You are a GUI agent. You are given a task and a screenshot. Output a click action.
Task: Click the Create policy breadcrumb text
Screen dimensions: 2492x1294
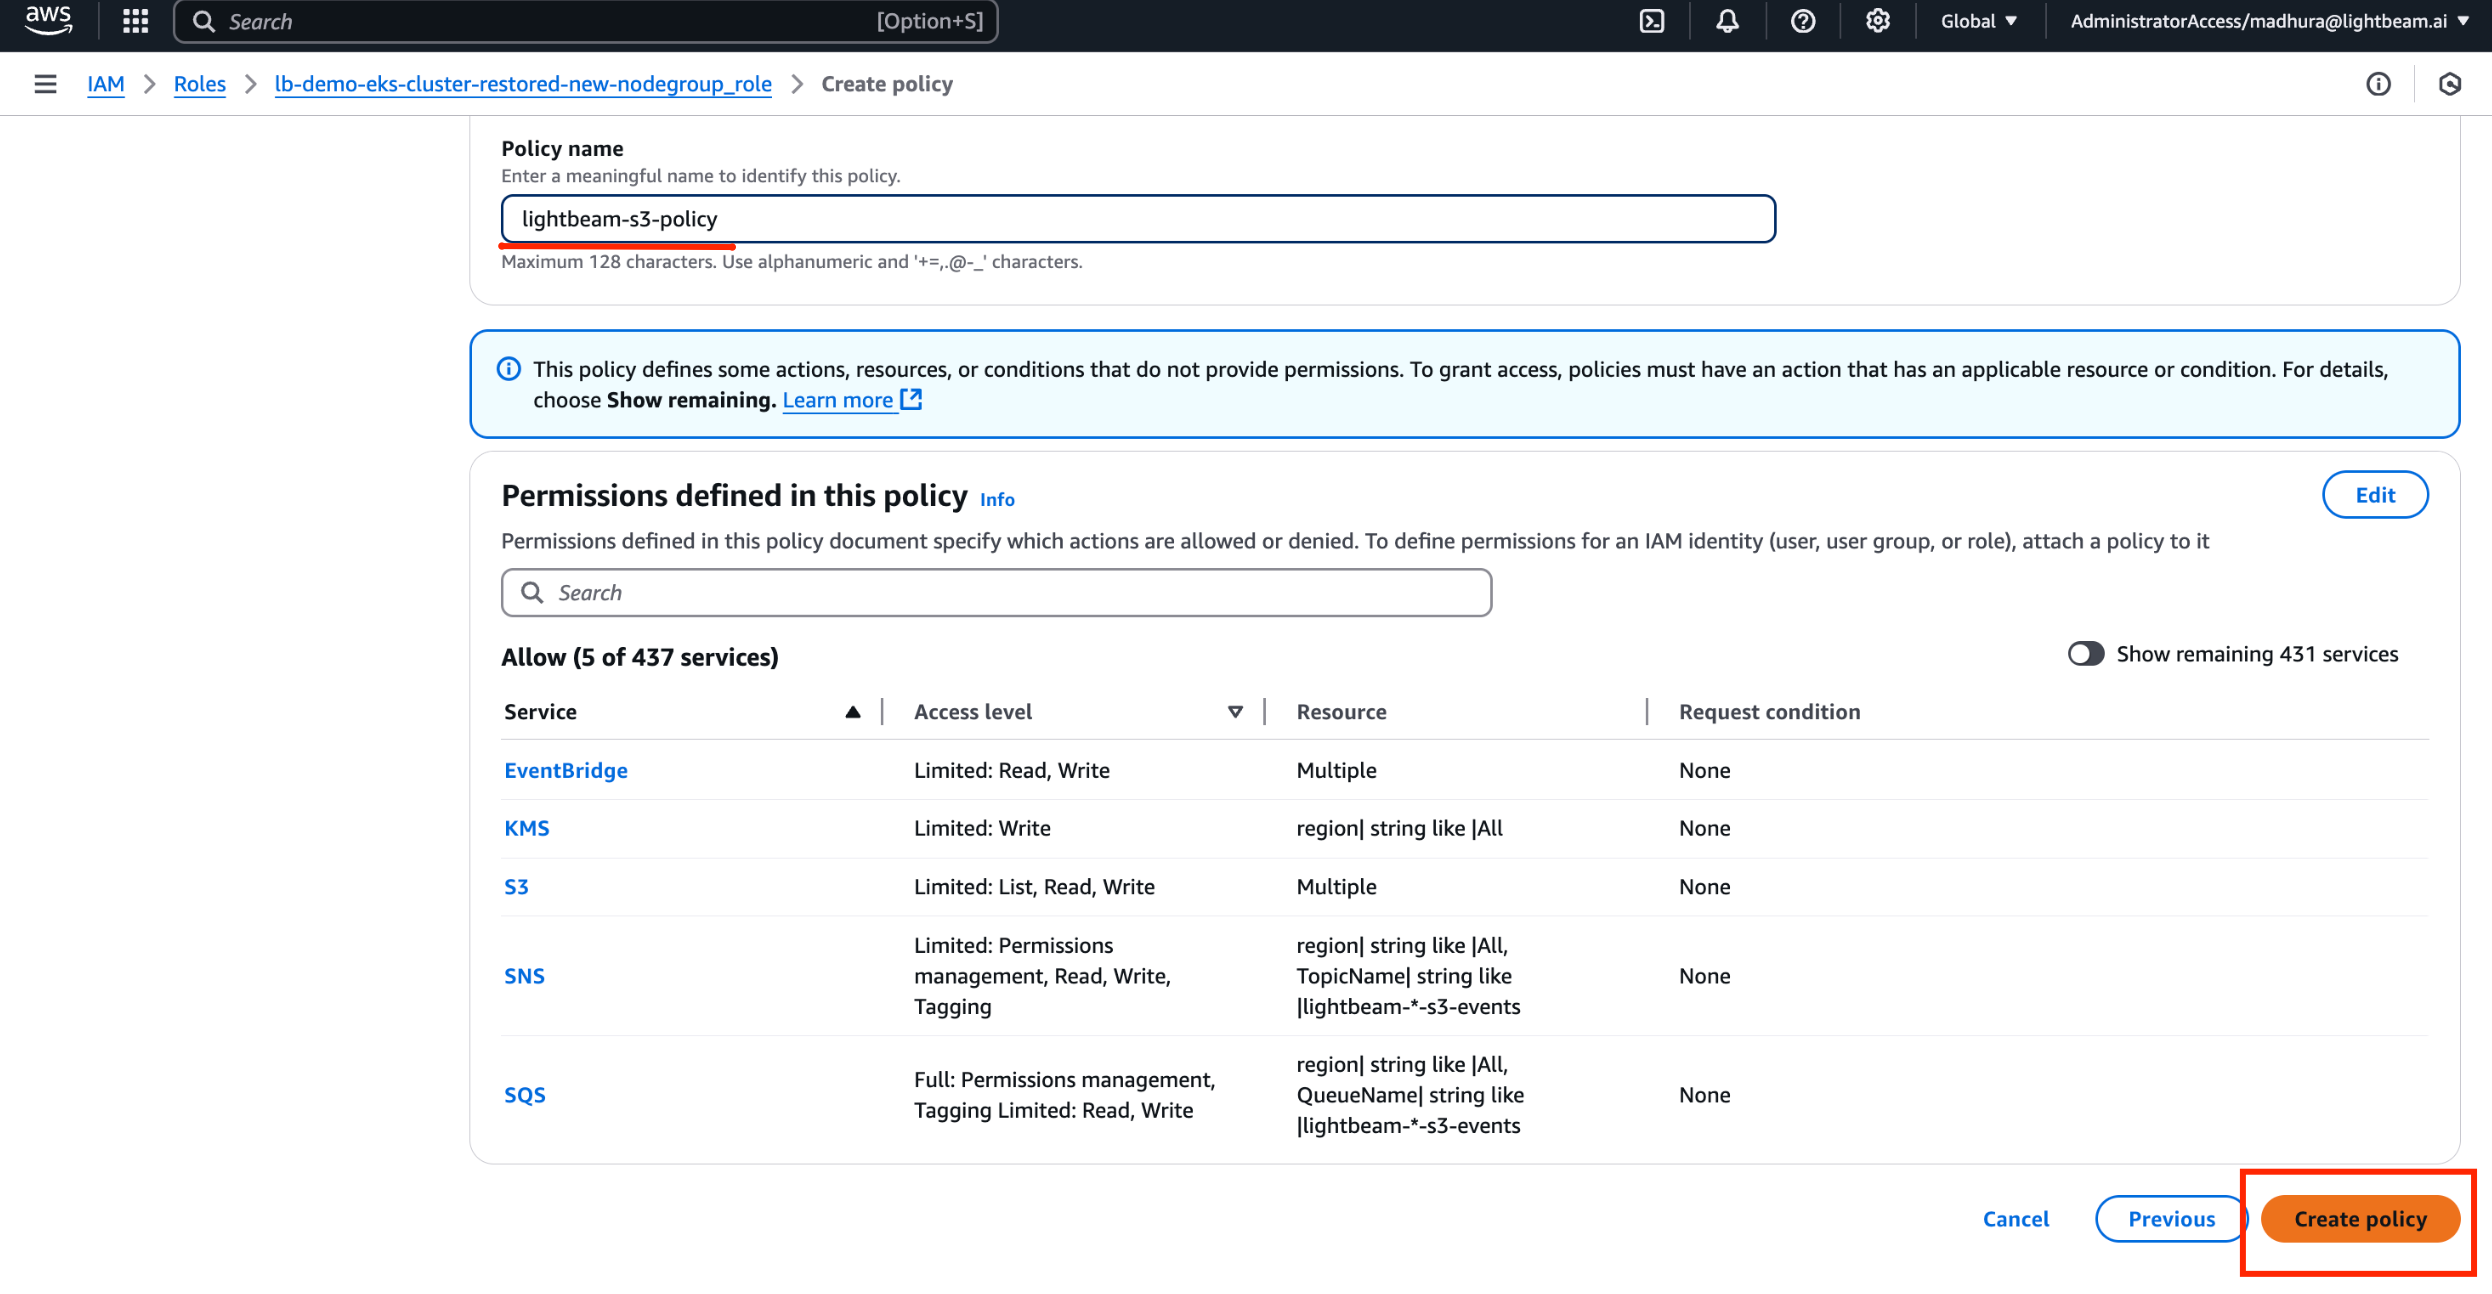[887, 84]
